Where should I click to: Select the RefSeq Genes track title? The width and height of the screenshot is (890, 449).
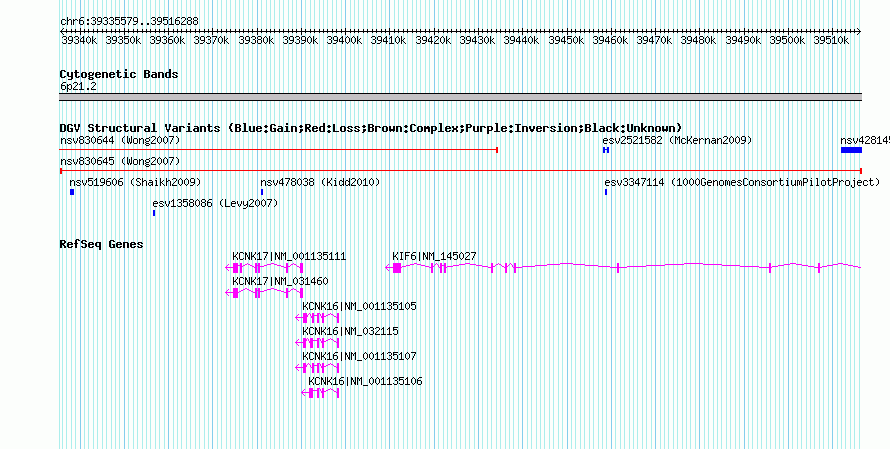tap(101, 245)
